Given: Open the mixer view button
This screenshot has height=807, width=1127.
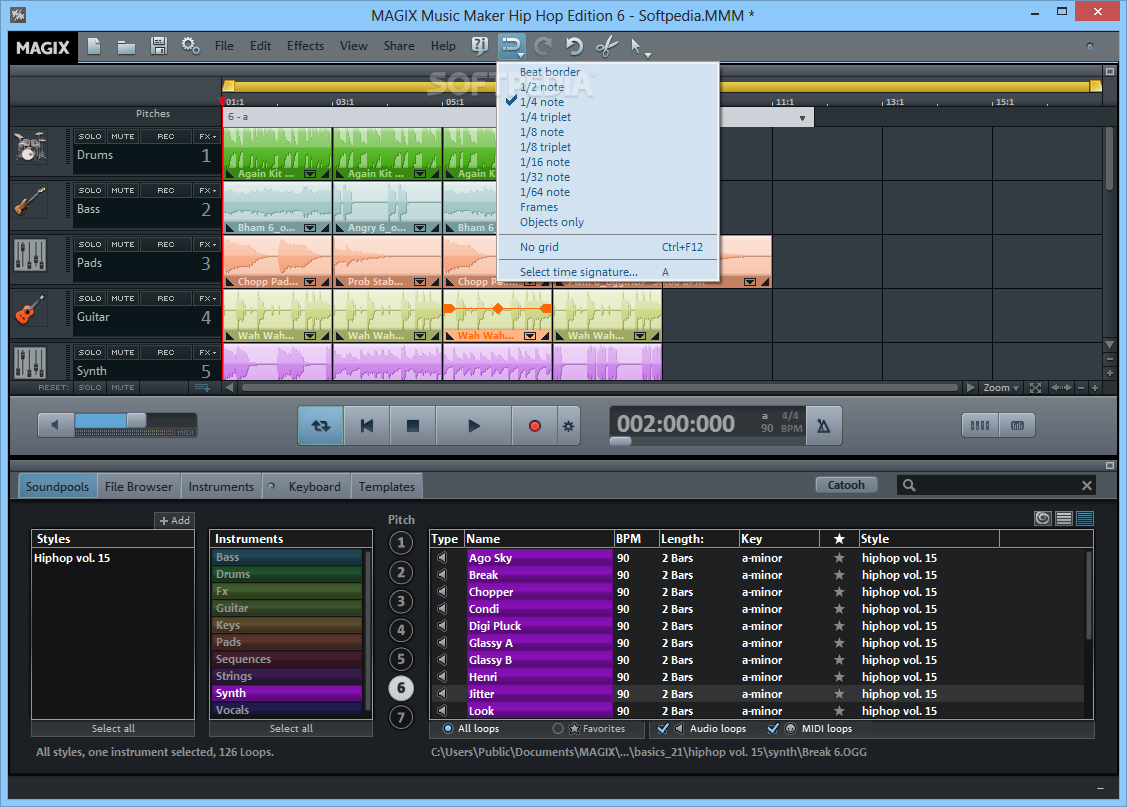Looking at the screenshot, I should [x=980, y=425].
